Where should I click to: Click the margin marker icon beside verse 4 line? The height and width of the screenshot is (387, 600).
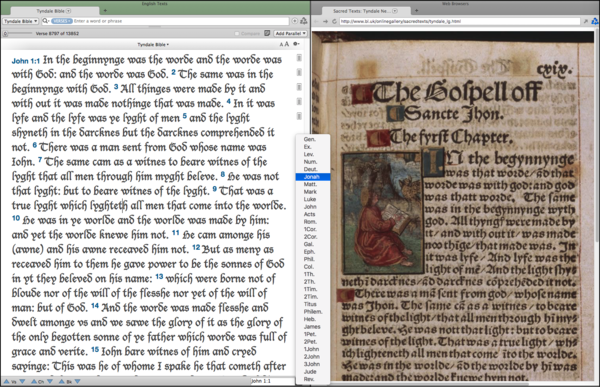click(x=299, y=101)
